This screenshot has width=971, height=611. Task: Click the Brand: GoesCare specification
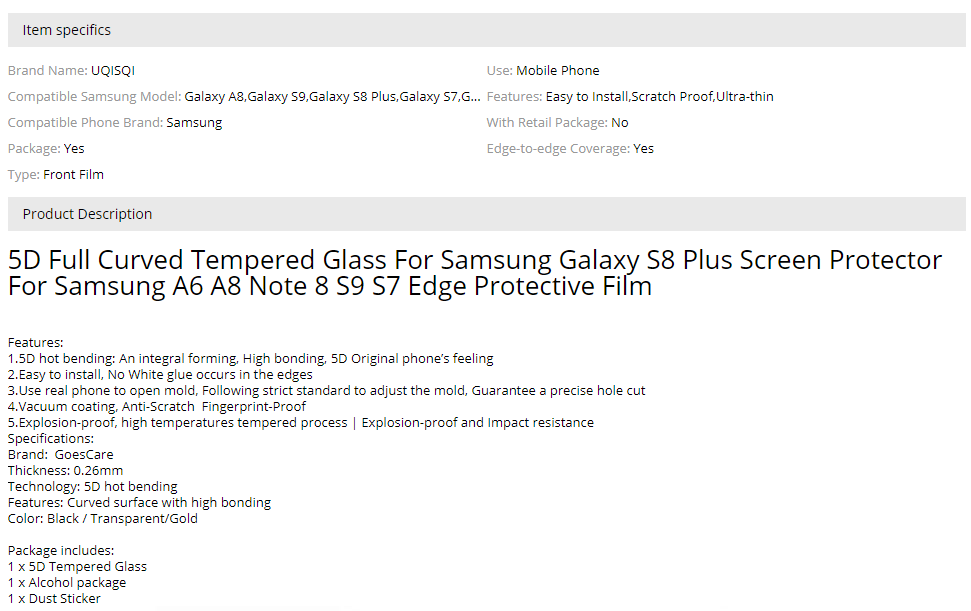(x=61, y=455)
